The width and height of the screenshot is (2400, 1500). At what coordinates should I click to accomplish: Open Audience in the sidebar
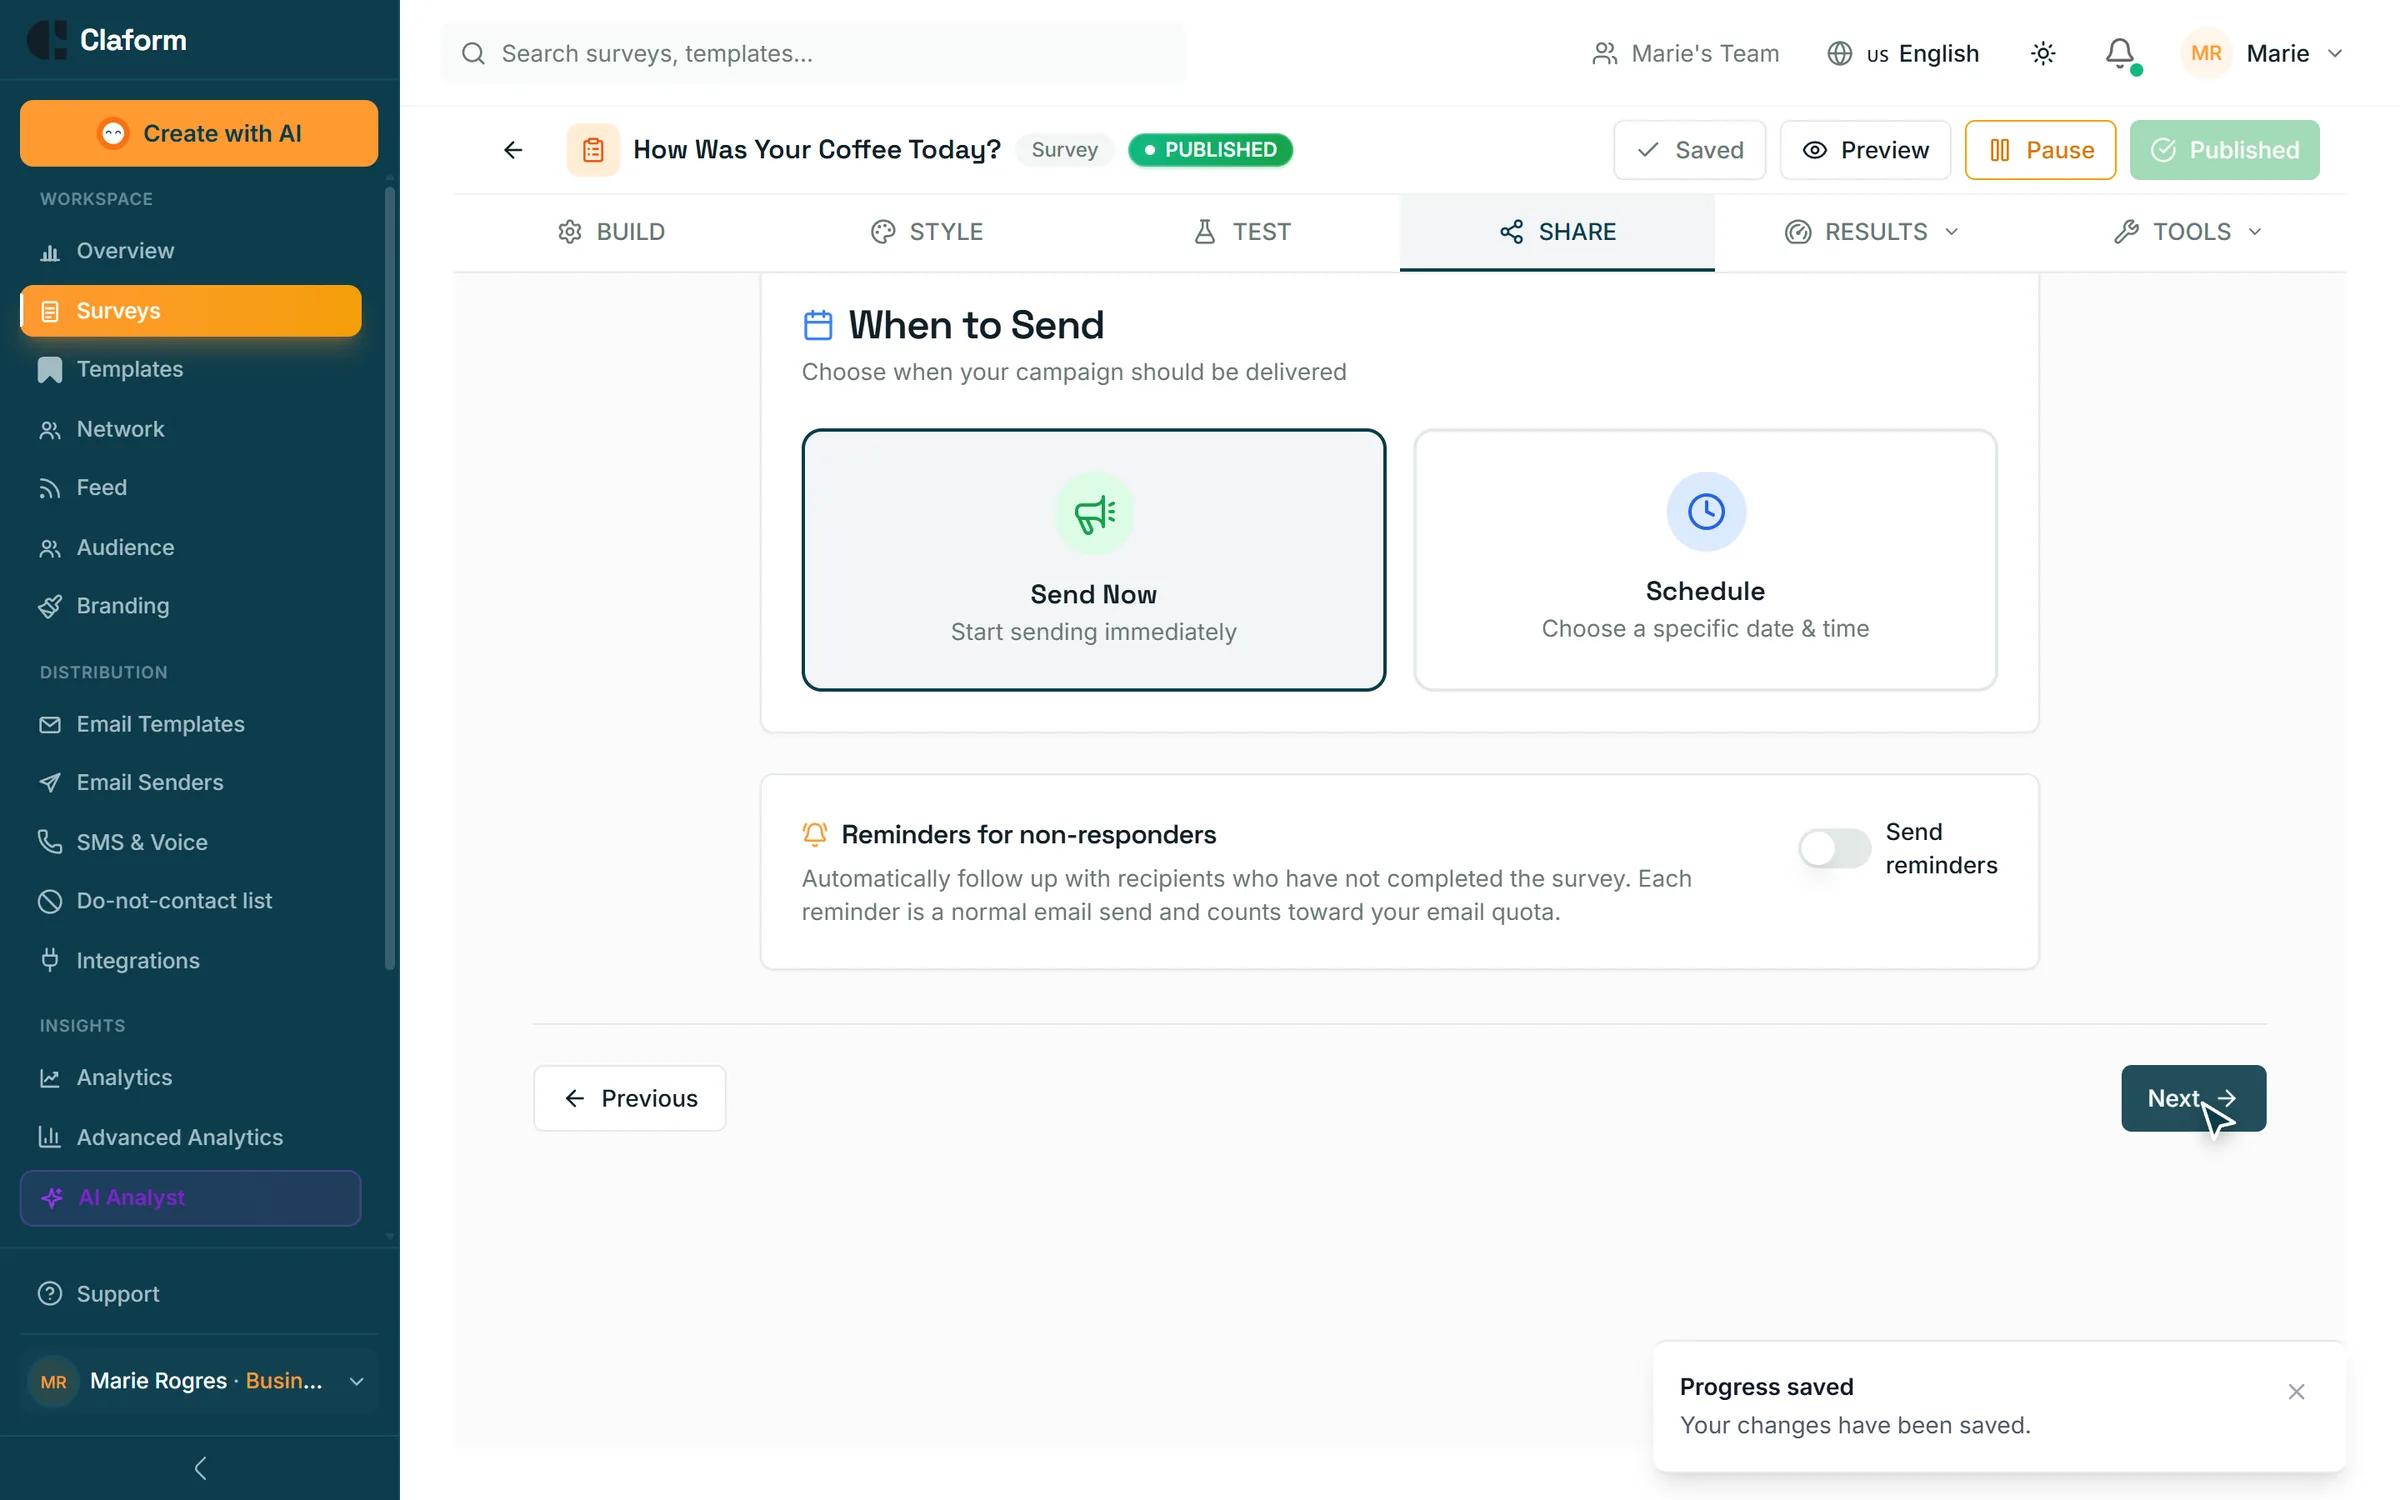(x=190, y=547)
